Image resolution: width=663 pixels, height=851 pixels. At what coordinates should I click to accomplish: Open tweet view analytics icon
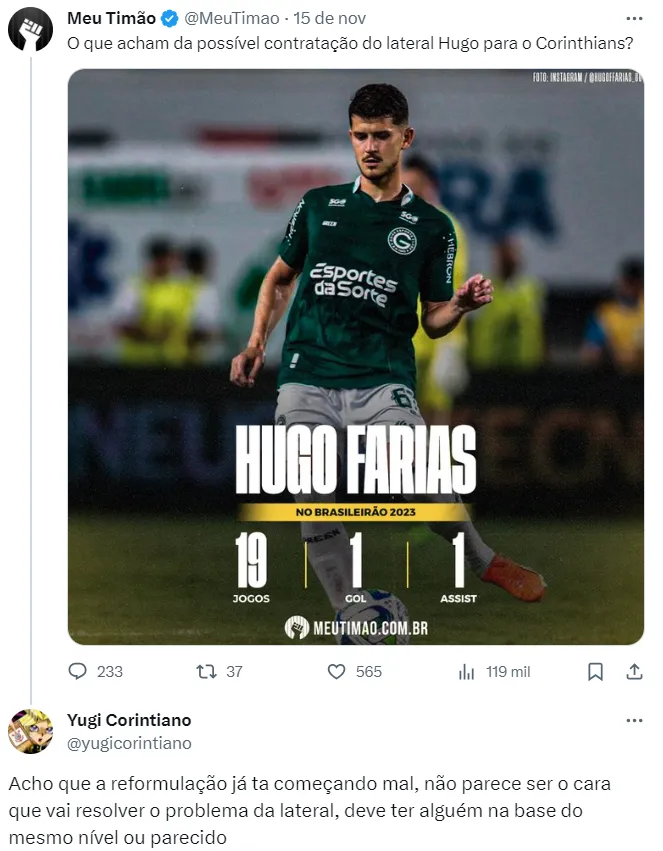(466, 672)
